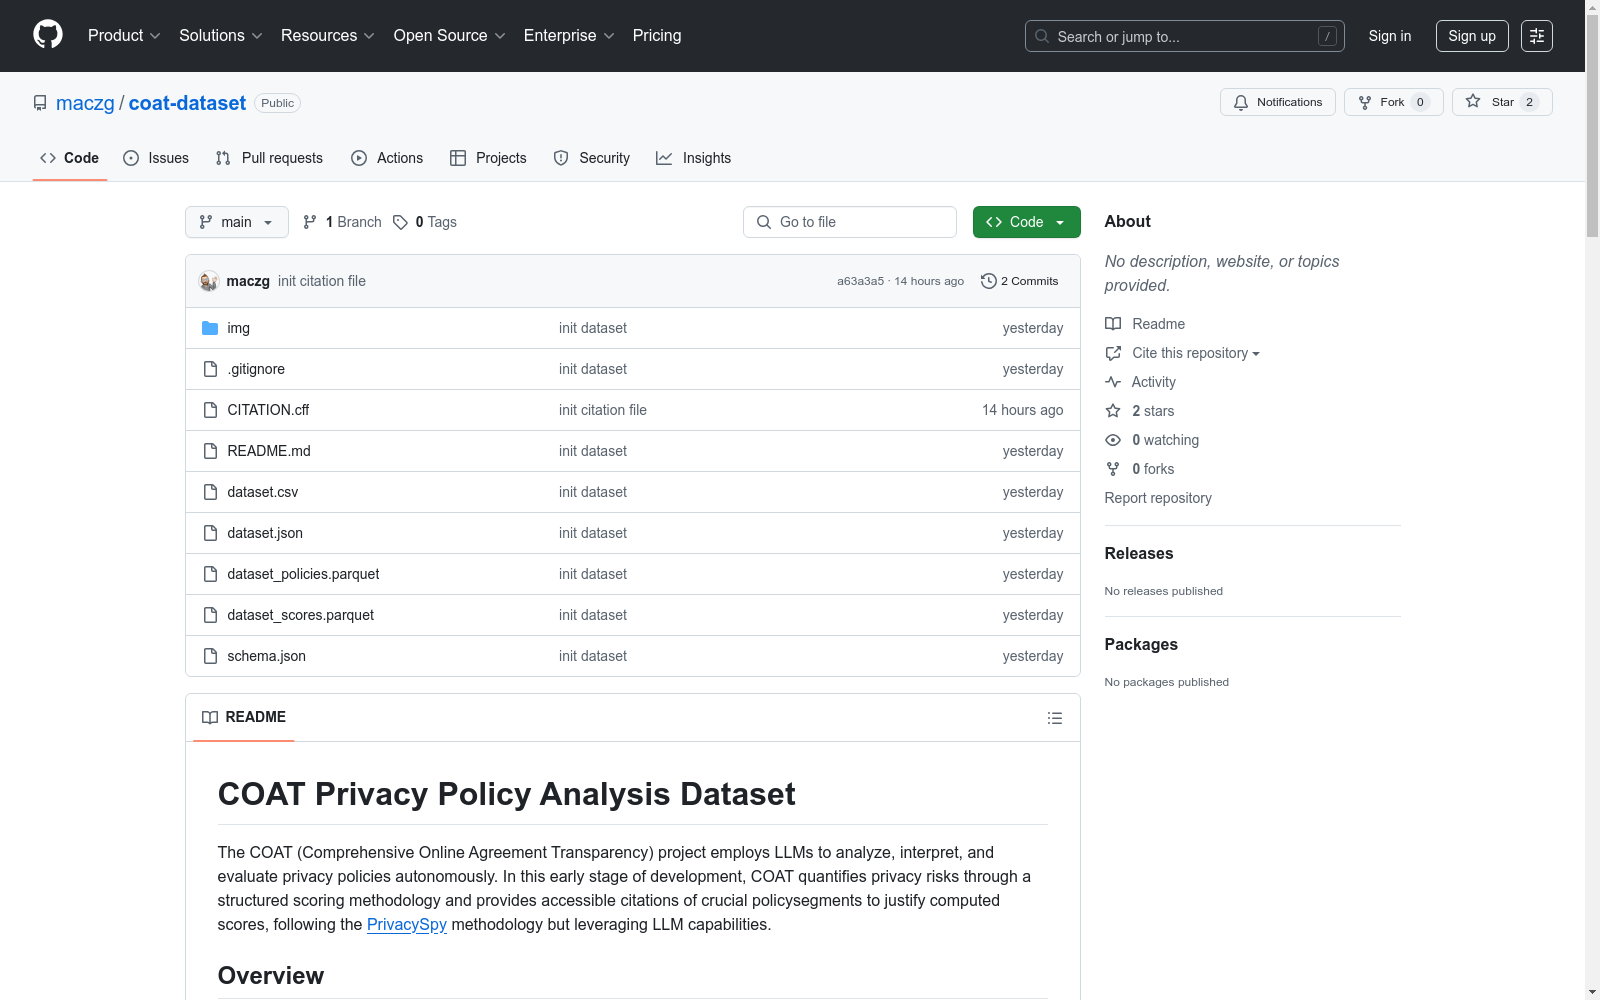Image resolution: width=1600 pixels, height=1000 pixels.
Task: Click the fork icon in Fork button
Action: click(1365, 102)
